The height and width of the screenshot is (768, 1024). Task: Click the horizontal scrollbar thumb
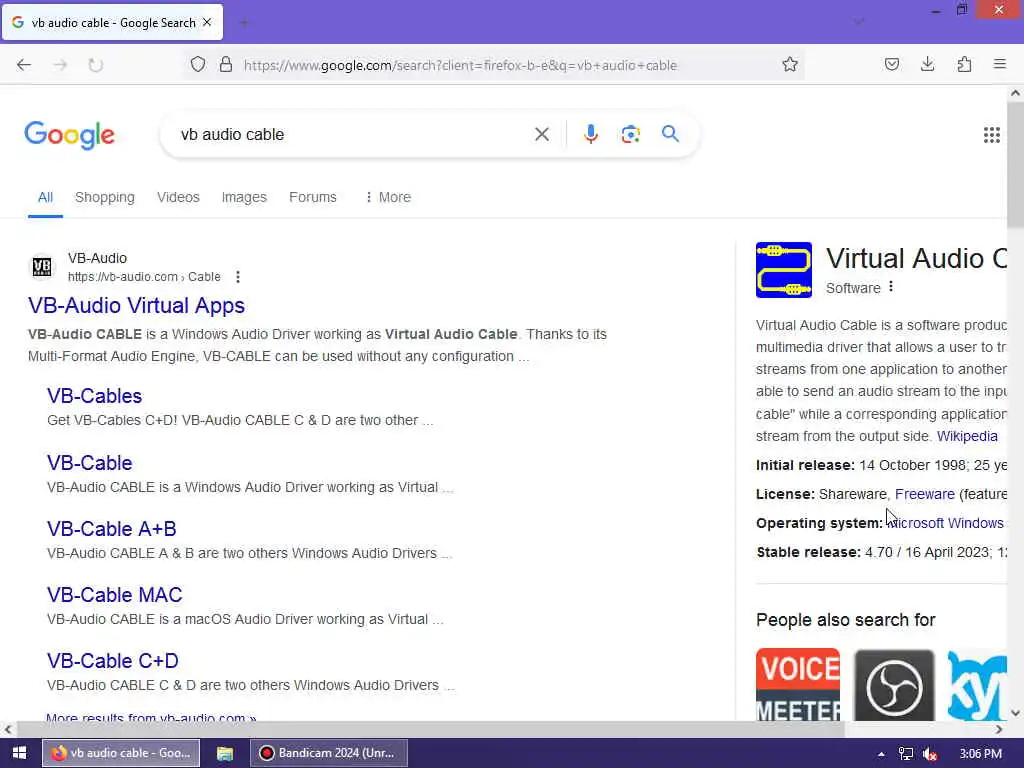coord(431,729)
